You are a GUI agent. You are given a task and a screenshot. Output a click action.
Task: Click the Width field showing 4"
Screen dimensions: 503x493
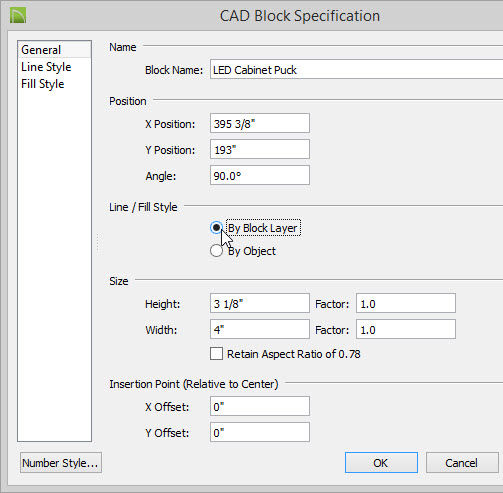[x=260, y=329]
